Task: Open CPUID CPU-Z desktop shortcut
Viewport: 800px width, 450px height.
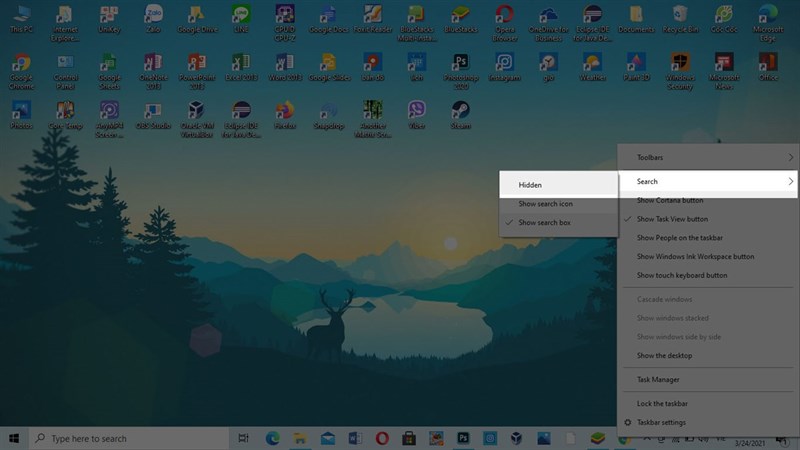Action: 285,23
